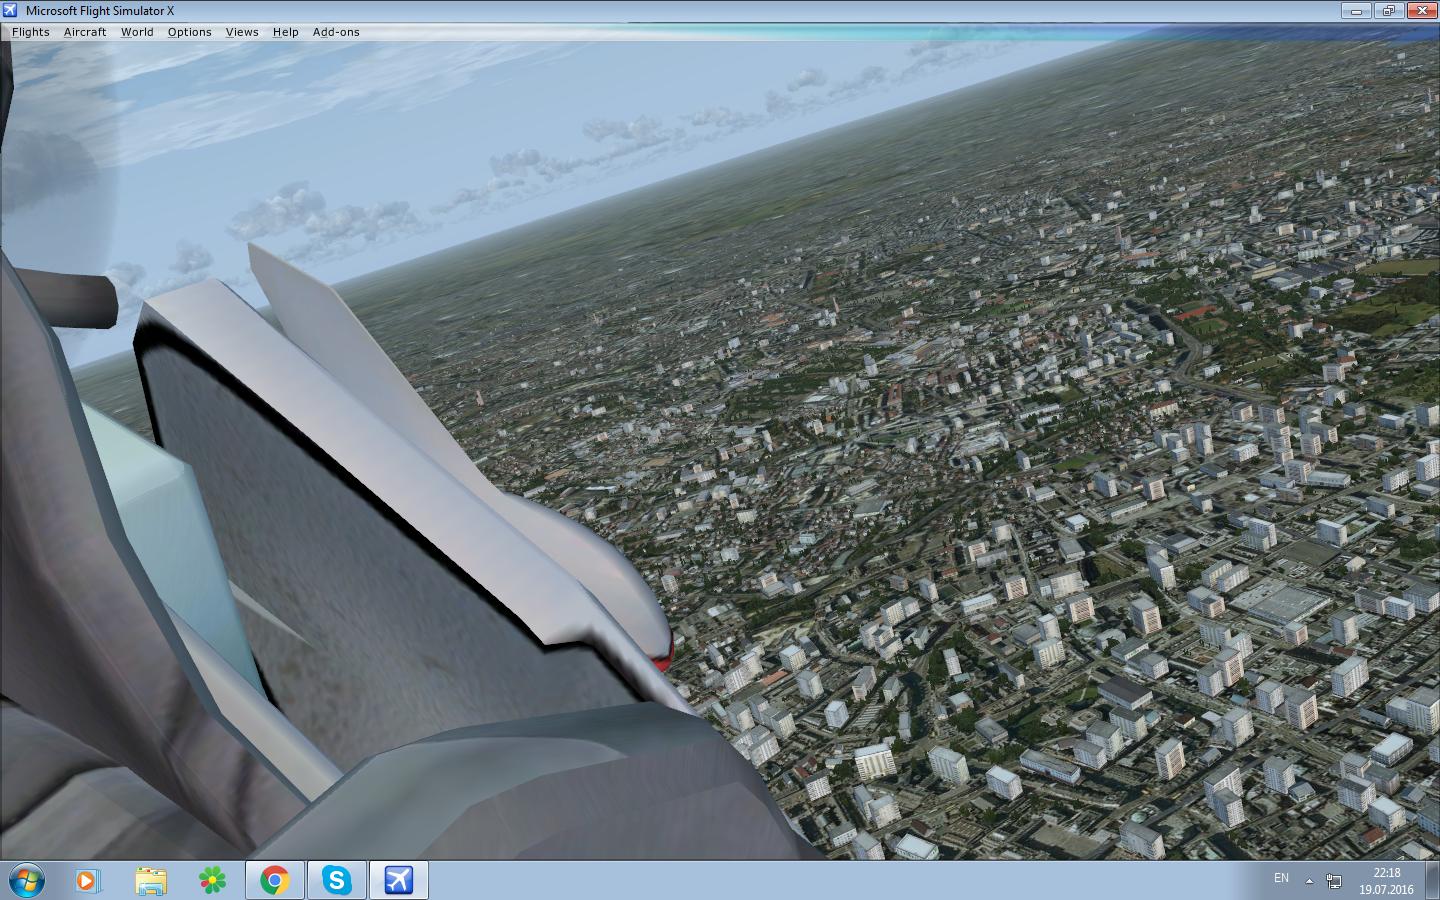This screenshot has width=1440, height=900.
Task: Open the Flights menu
Action: (31, 32)
